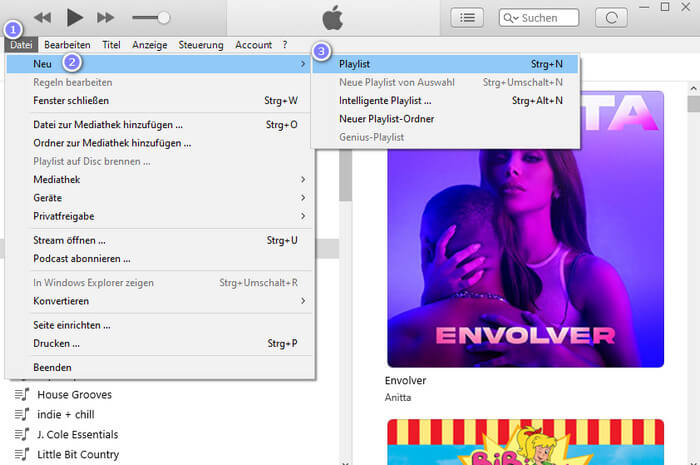Click the indie + chill playlist icon
Viewport: 700px width, 465px height.
pyautogui.click(x=20, y=415)
